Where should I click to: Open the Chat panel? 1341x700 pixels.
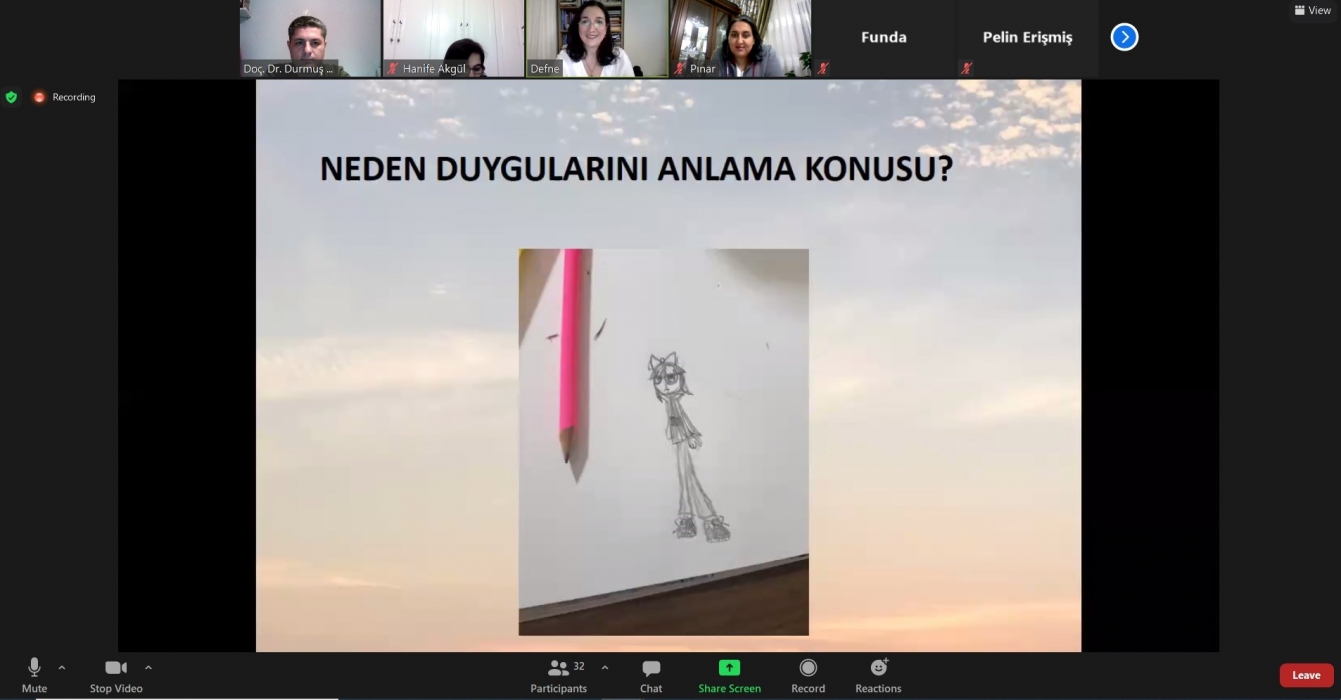coord(651,675)
